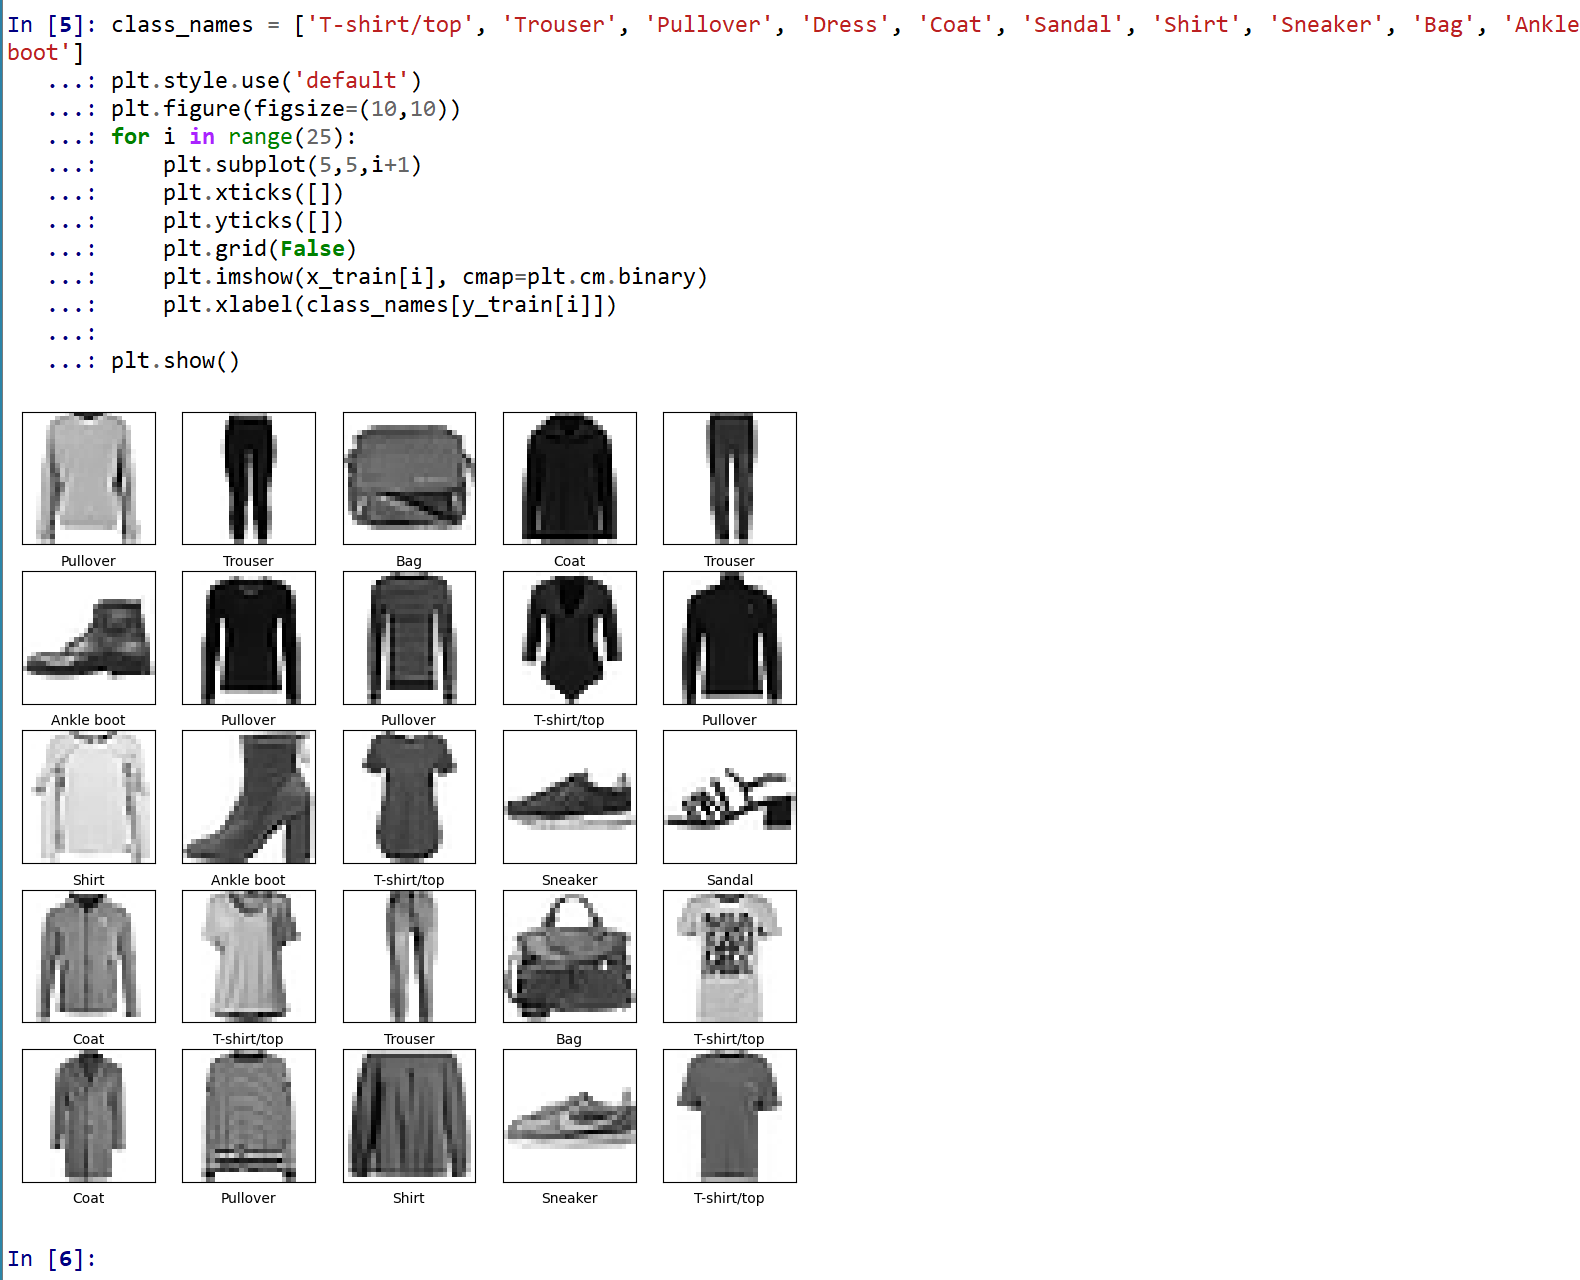1580x1280 pixels.
Task: Open the gray messenger Bag image
Action: [x=409, y=478]
